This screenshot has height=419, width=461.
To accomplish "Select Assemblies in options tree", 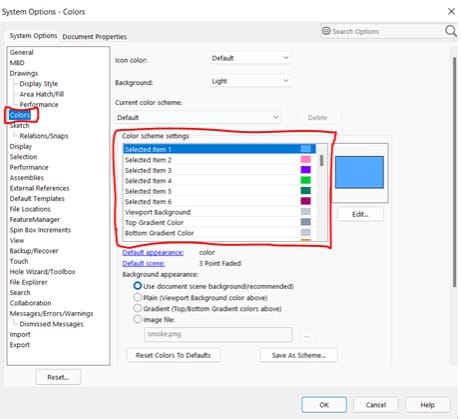I will tap(27, 178).
